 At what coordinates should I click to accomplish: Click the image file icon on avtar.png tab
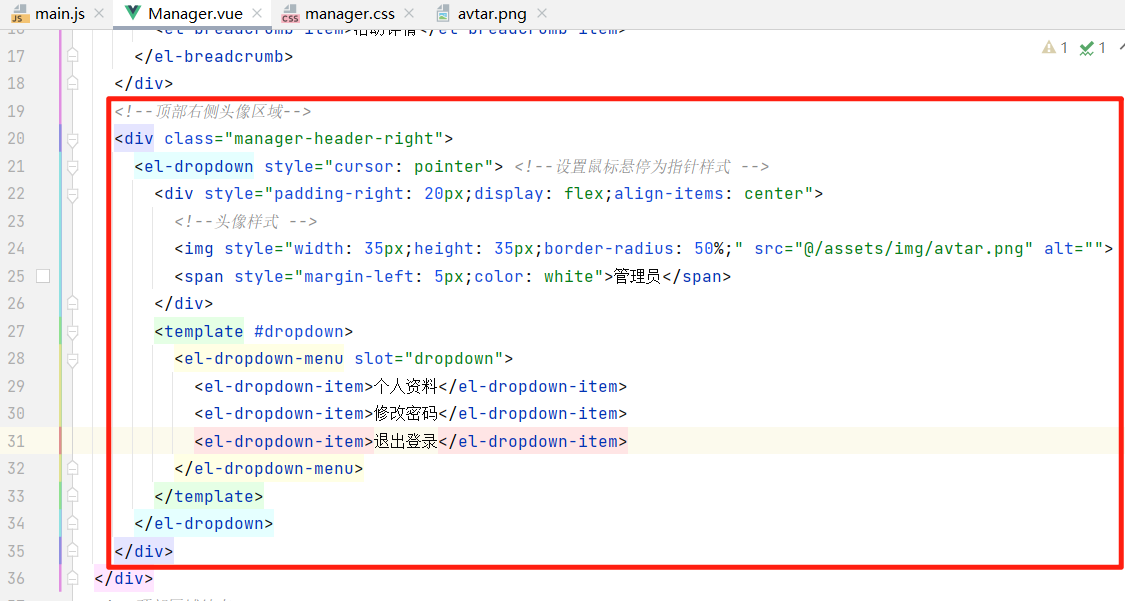click(443, 14)
